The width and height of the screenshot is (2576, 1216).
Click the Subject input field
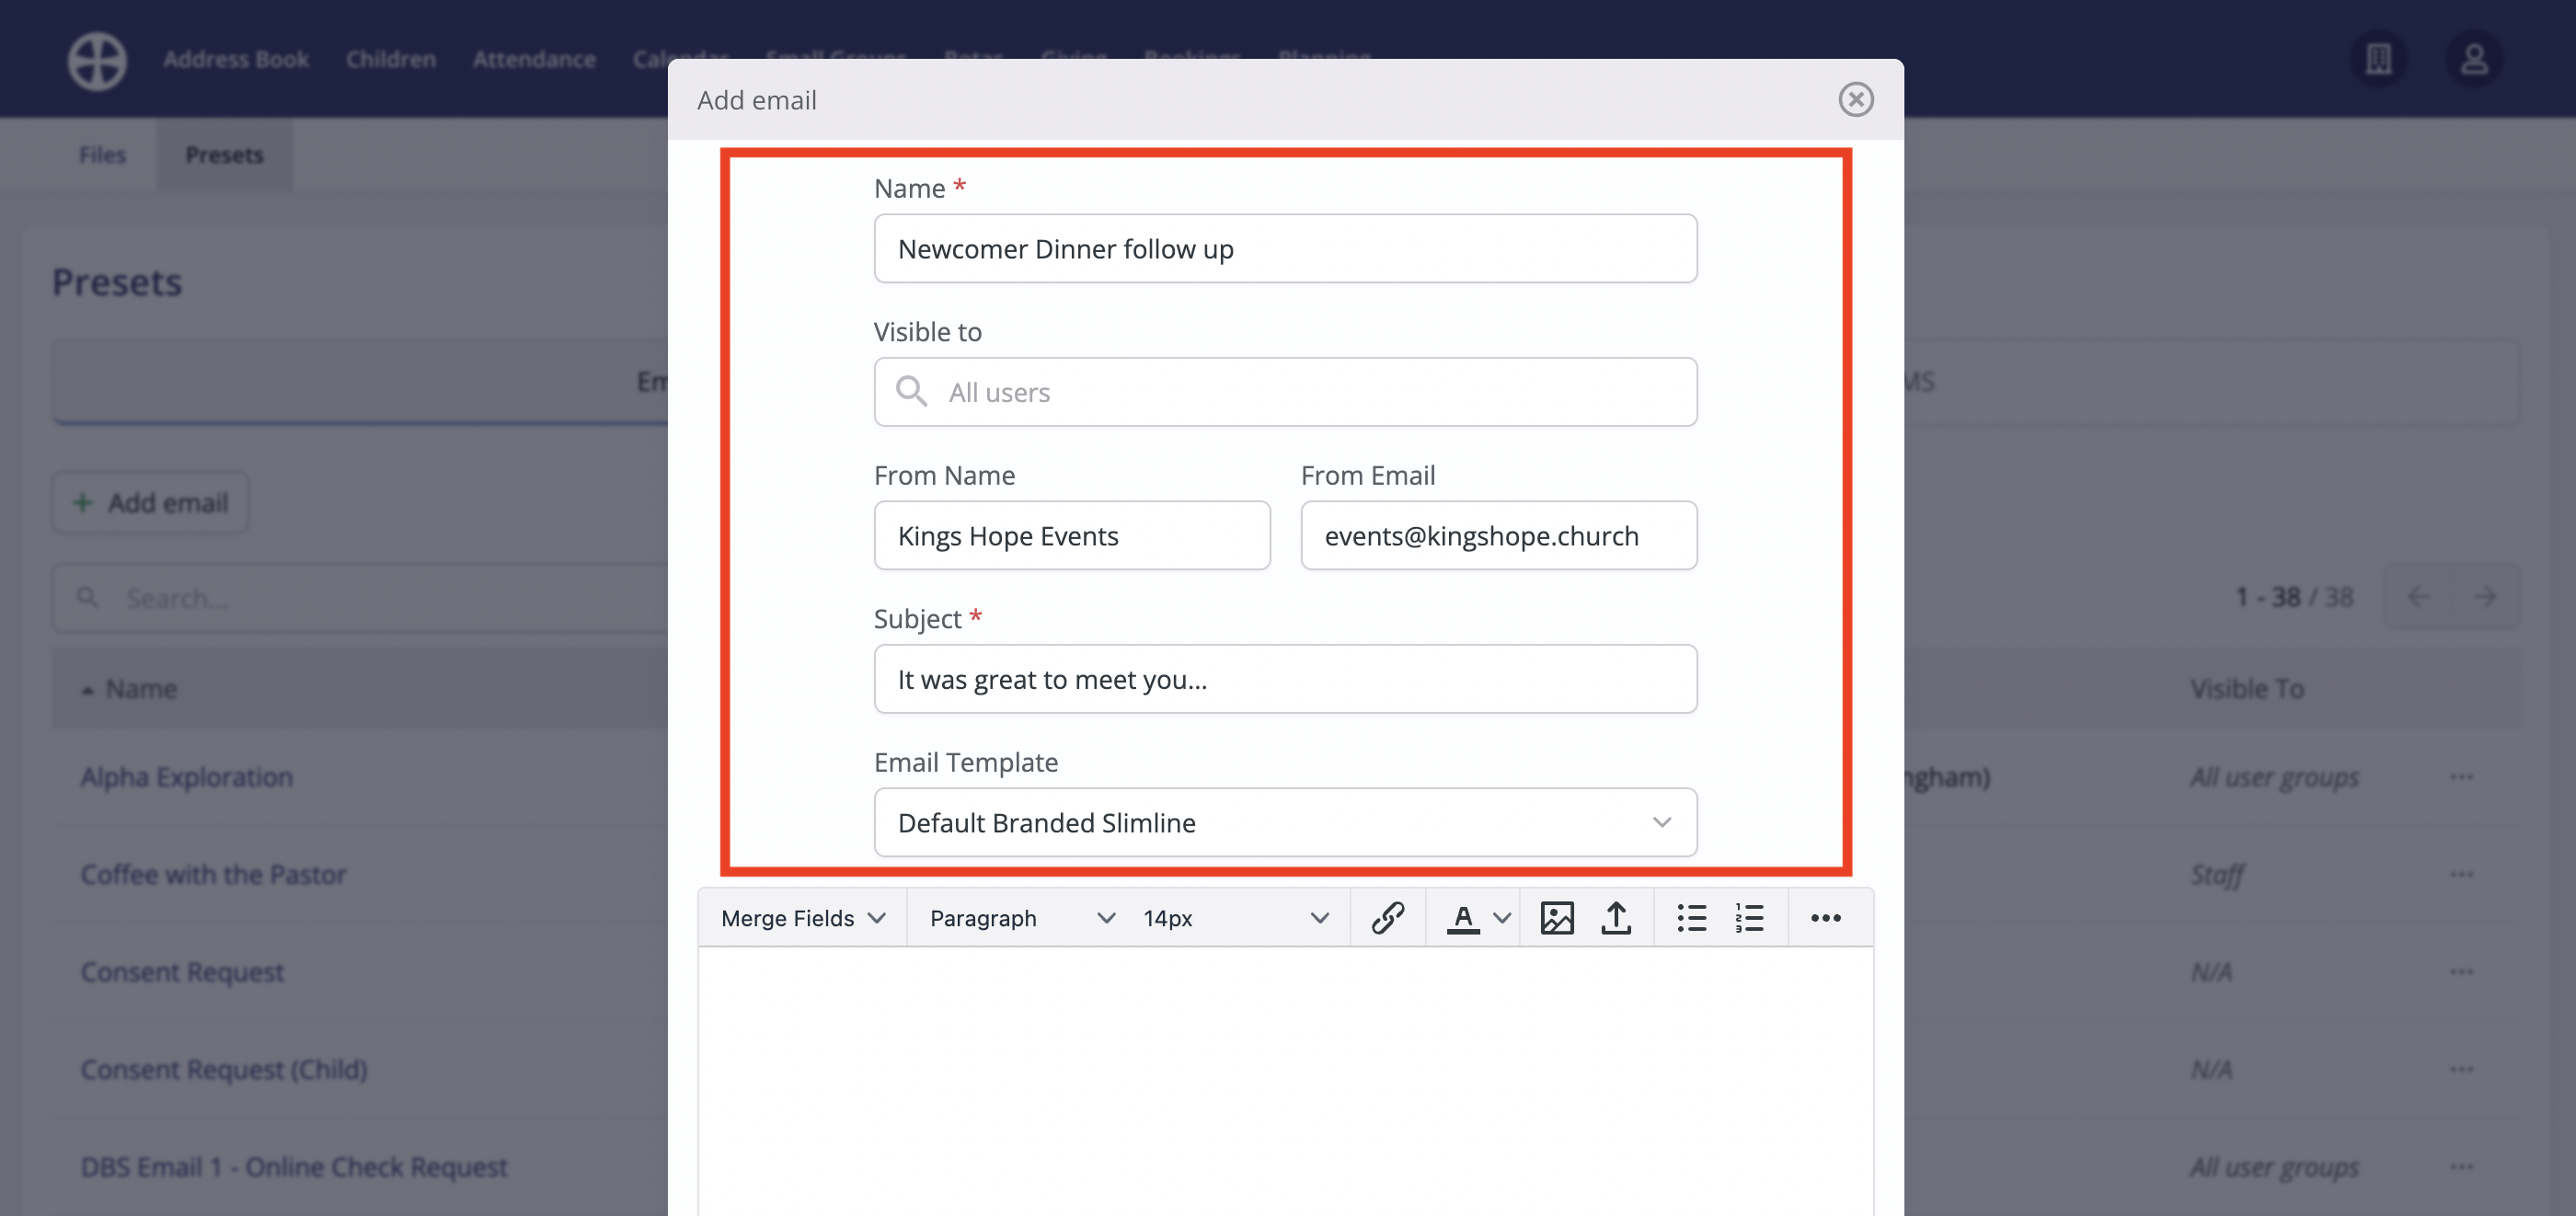pyautogui.click(x=1285, y=679)
